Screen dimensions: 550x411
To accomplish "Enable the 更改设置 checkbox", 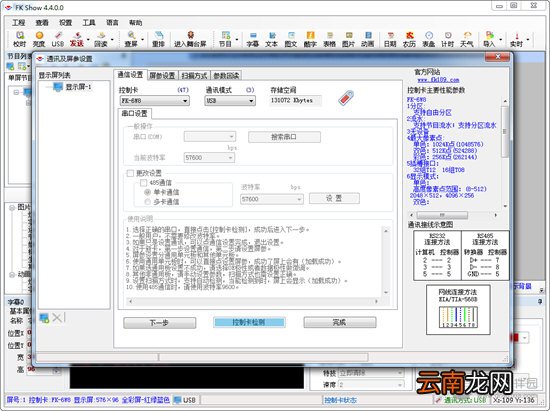I will [x=130, y=173].
